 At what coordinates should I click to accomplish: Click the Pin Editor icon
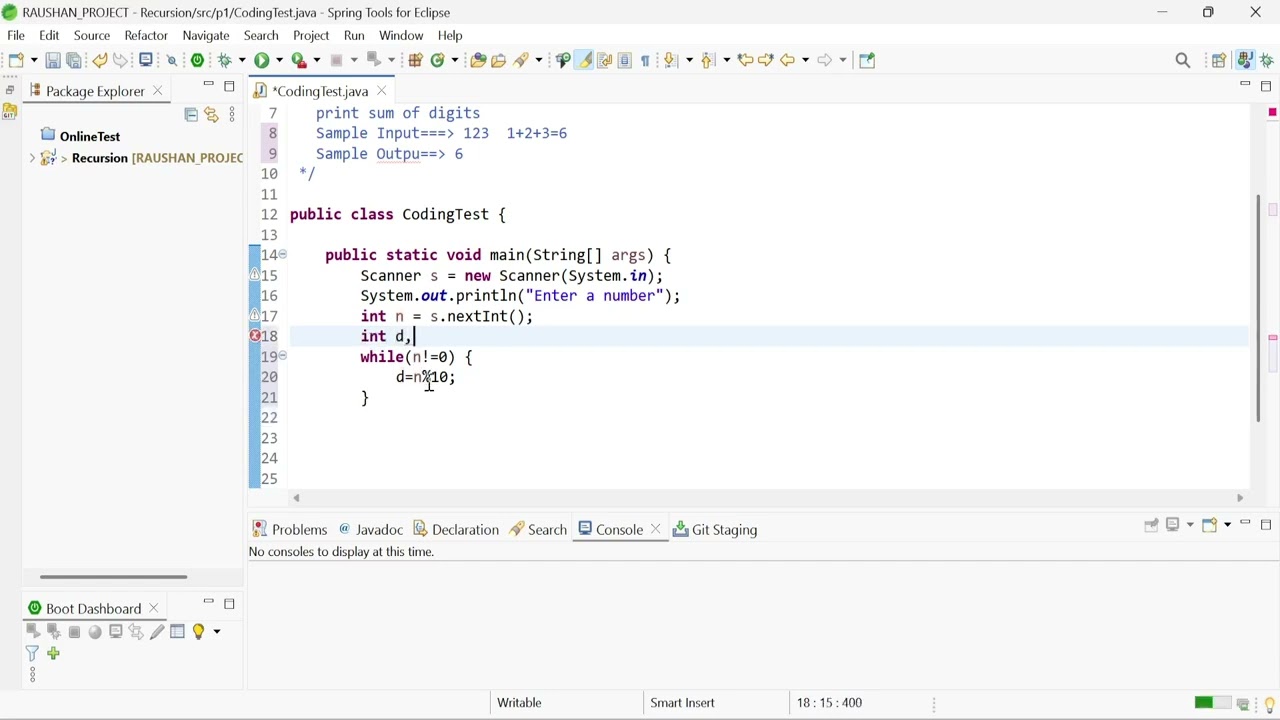coord(867,60)
